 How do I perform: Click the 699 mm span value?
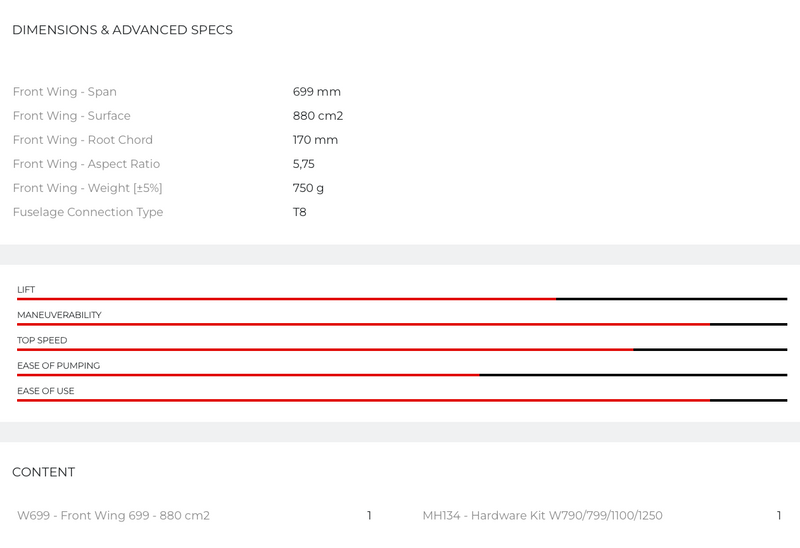pyautogui.click(x=316, y=92)
